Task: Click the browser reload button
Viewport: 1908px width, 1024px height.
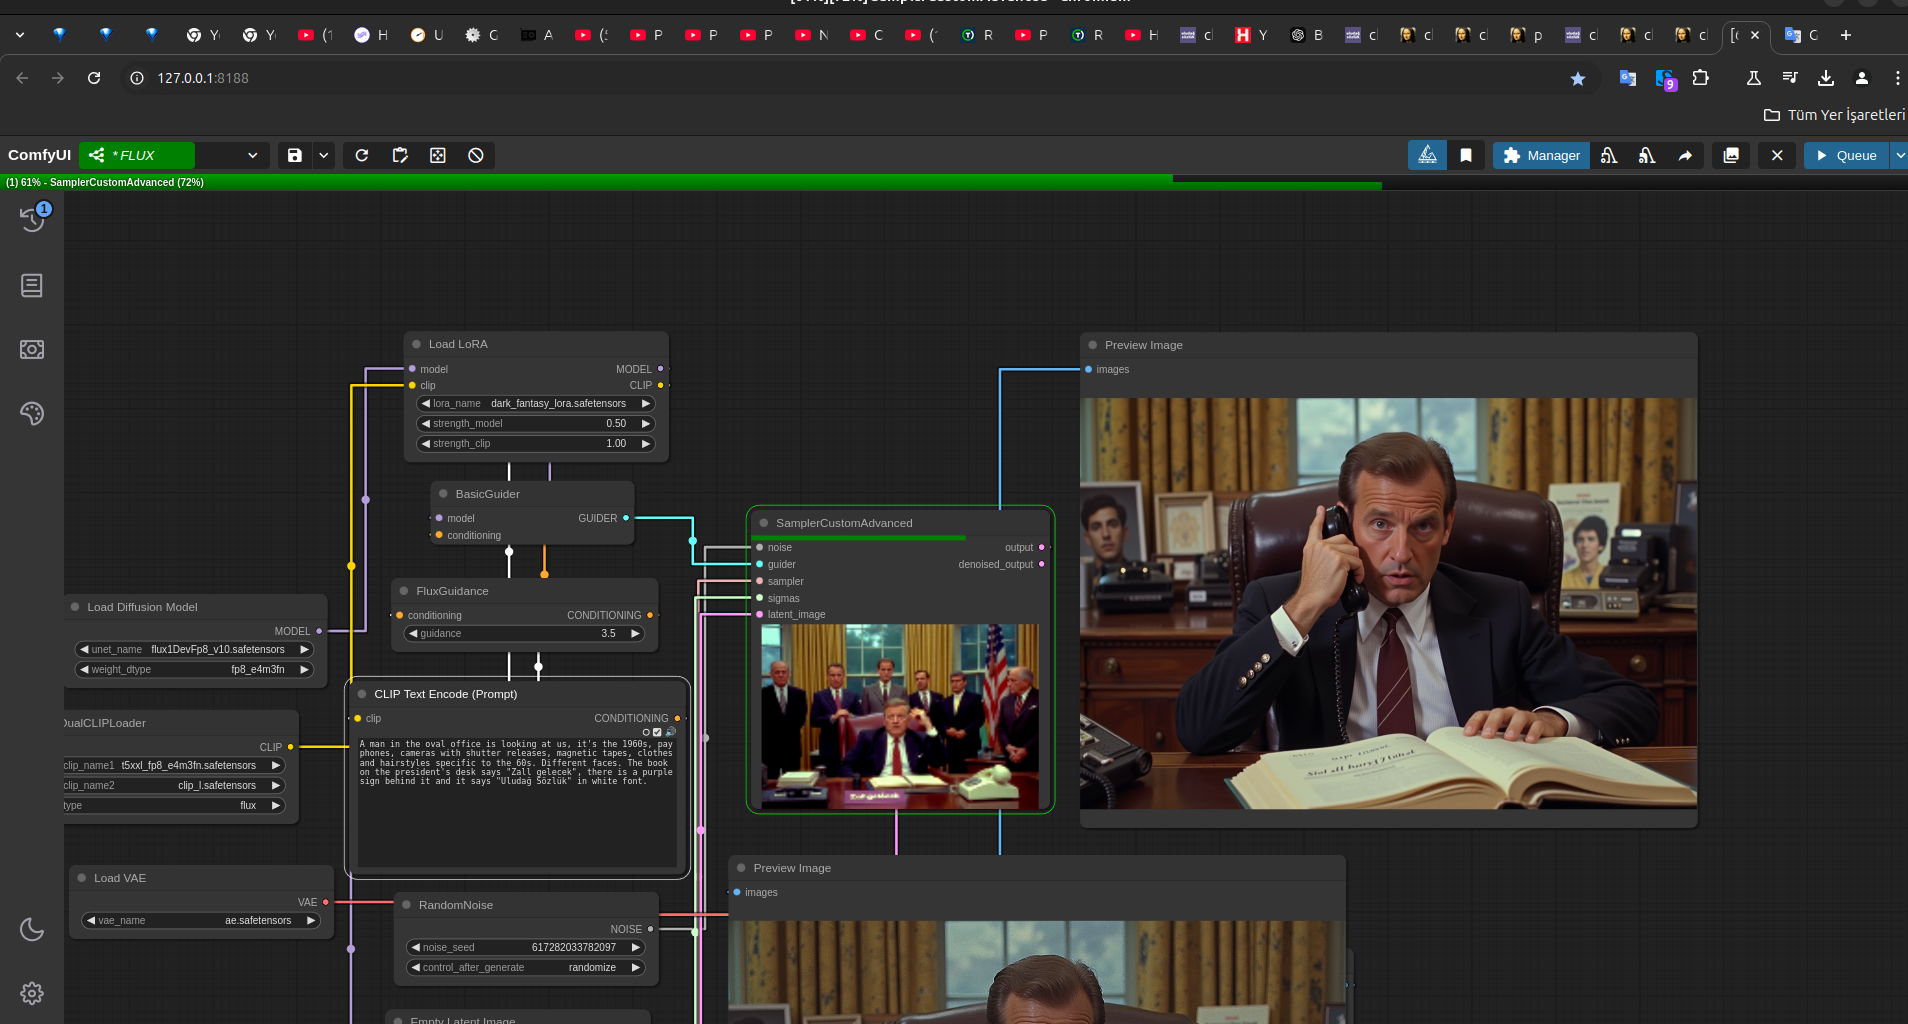Action: tap(94, 78)
